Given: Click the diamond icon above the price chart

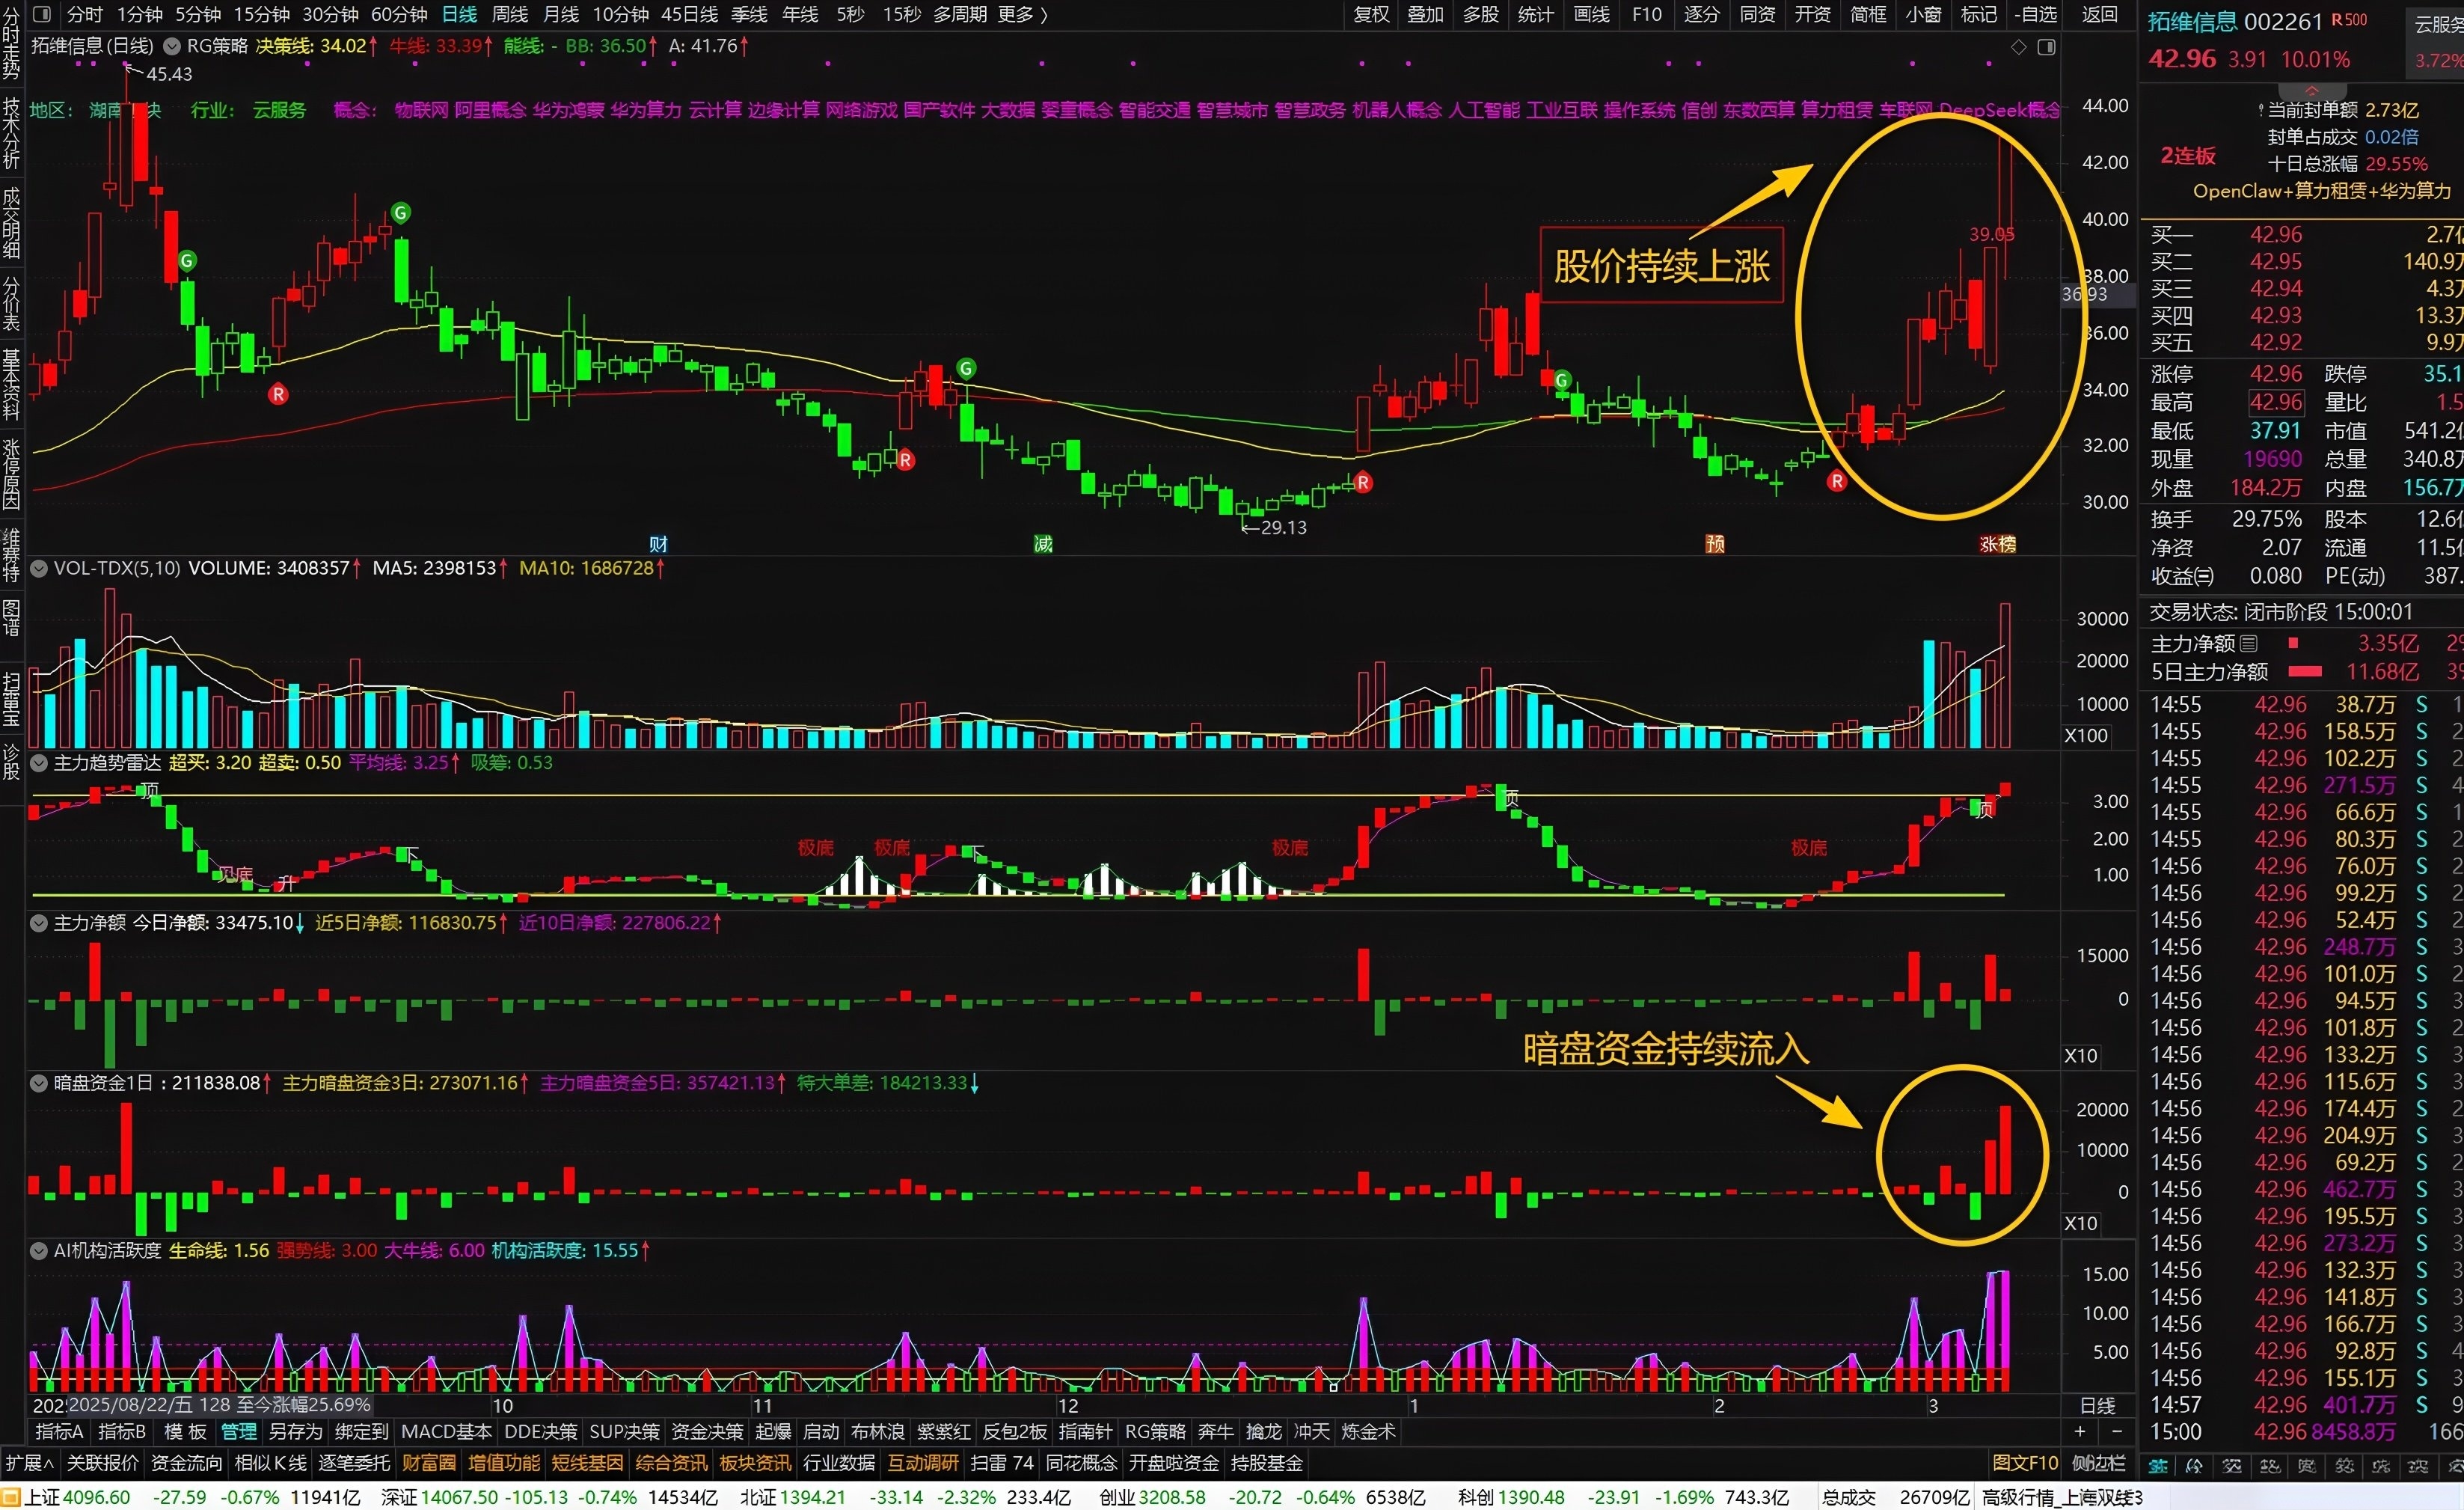Looking at the screenshot, I should [2018, 47].
